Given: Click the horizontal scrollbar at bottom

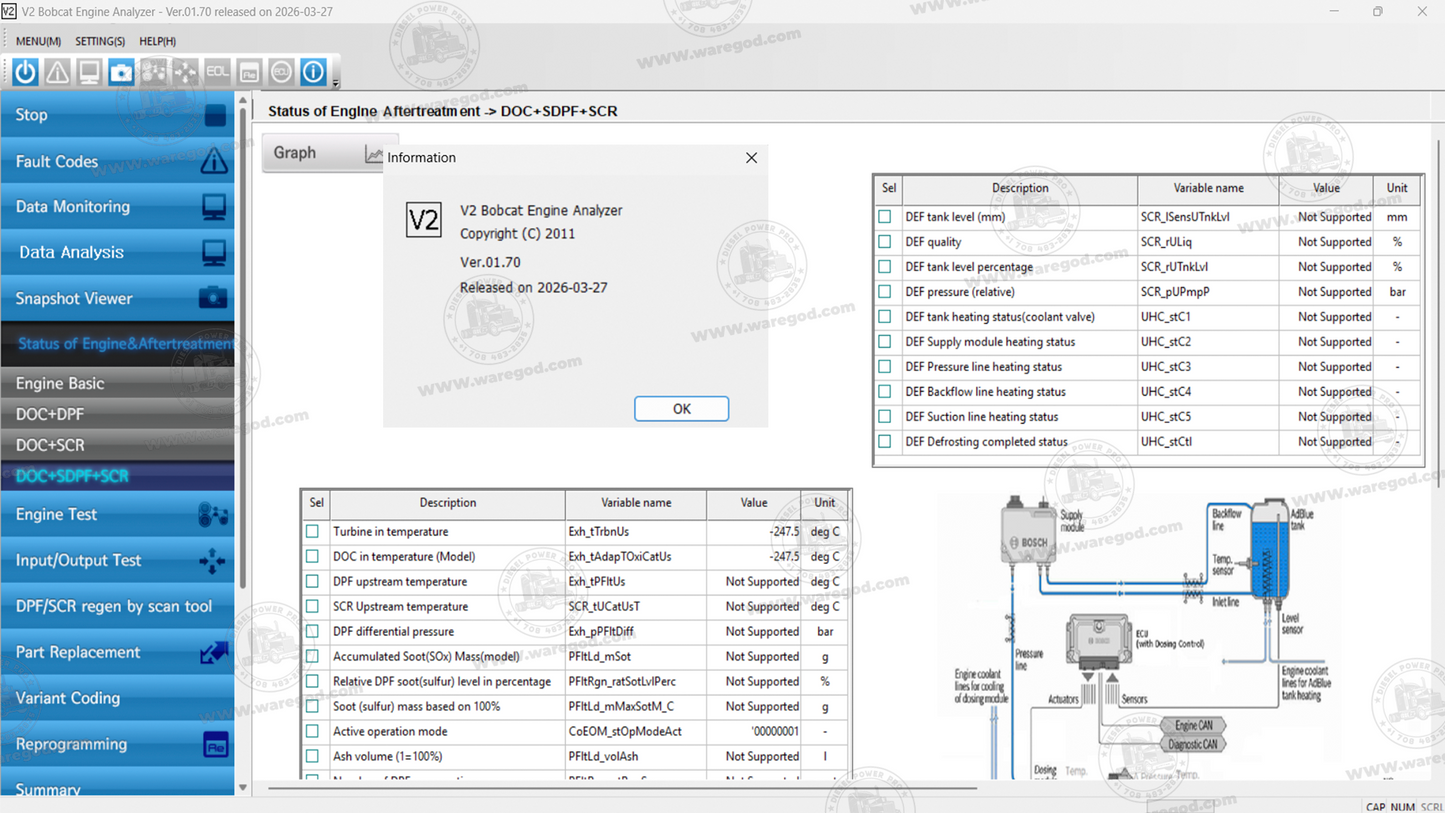Looking at the screenshot, I should pos(622,789).
